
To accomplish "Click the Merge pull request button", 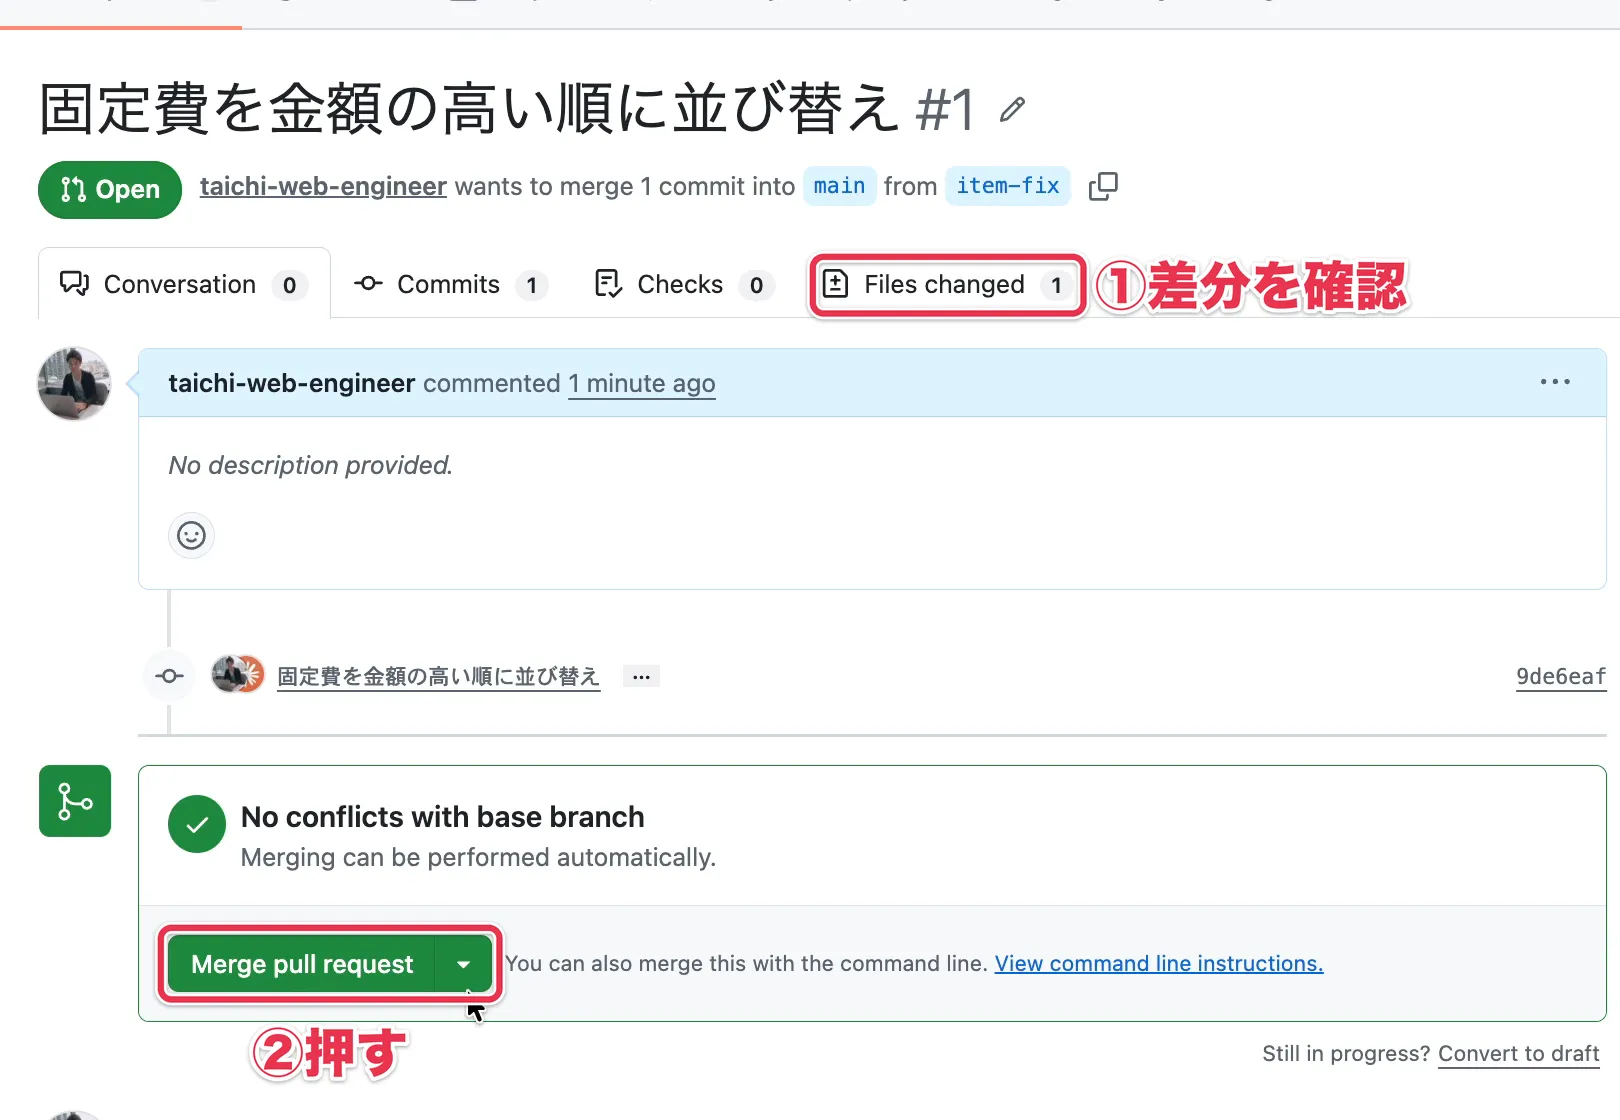I will (x=301, y=964).
